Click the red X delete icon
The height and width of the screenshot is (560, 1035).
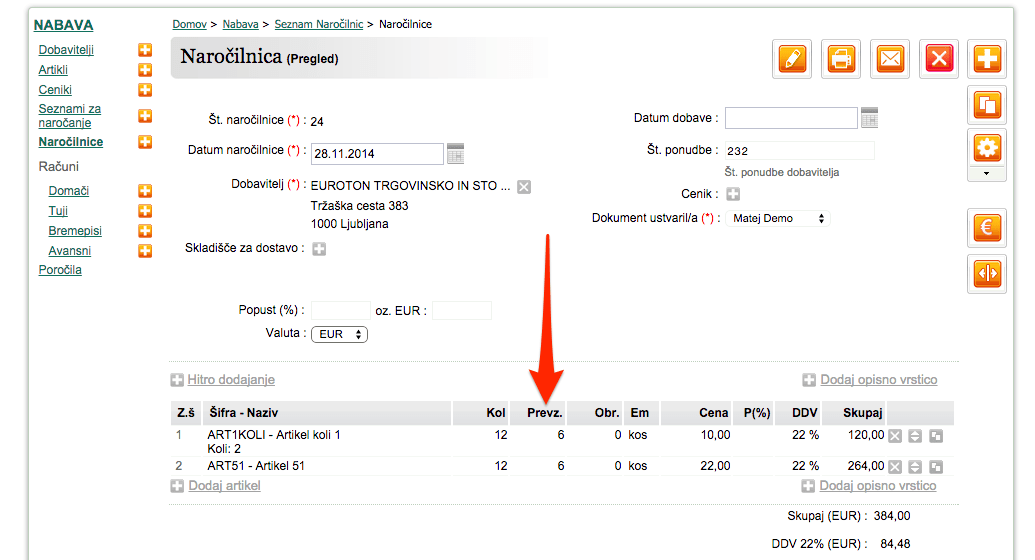[x=939, y=59]
